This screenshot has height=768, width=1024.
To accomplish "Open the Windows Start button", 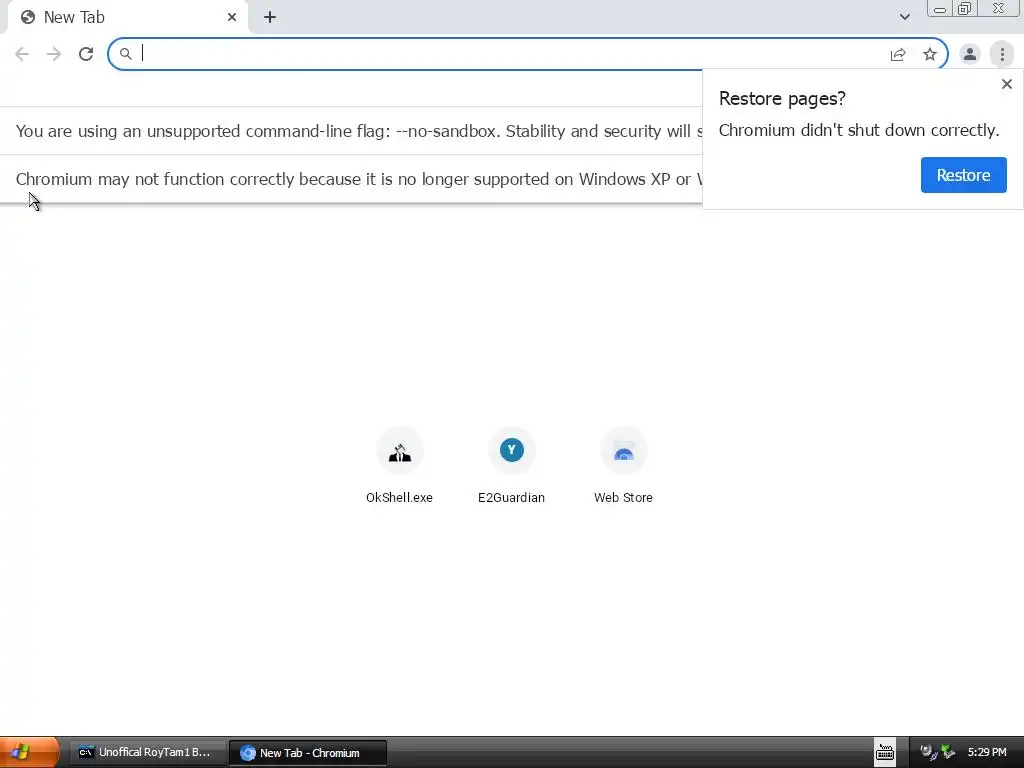I will pos(29,752).
